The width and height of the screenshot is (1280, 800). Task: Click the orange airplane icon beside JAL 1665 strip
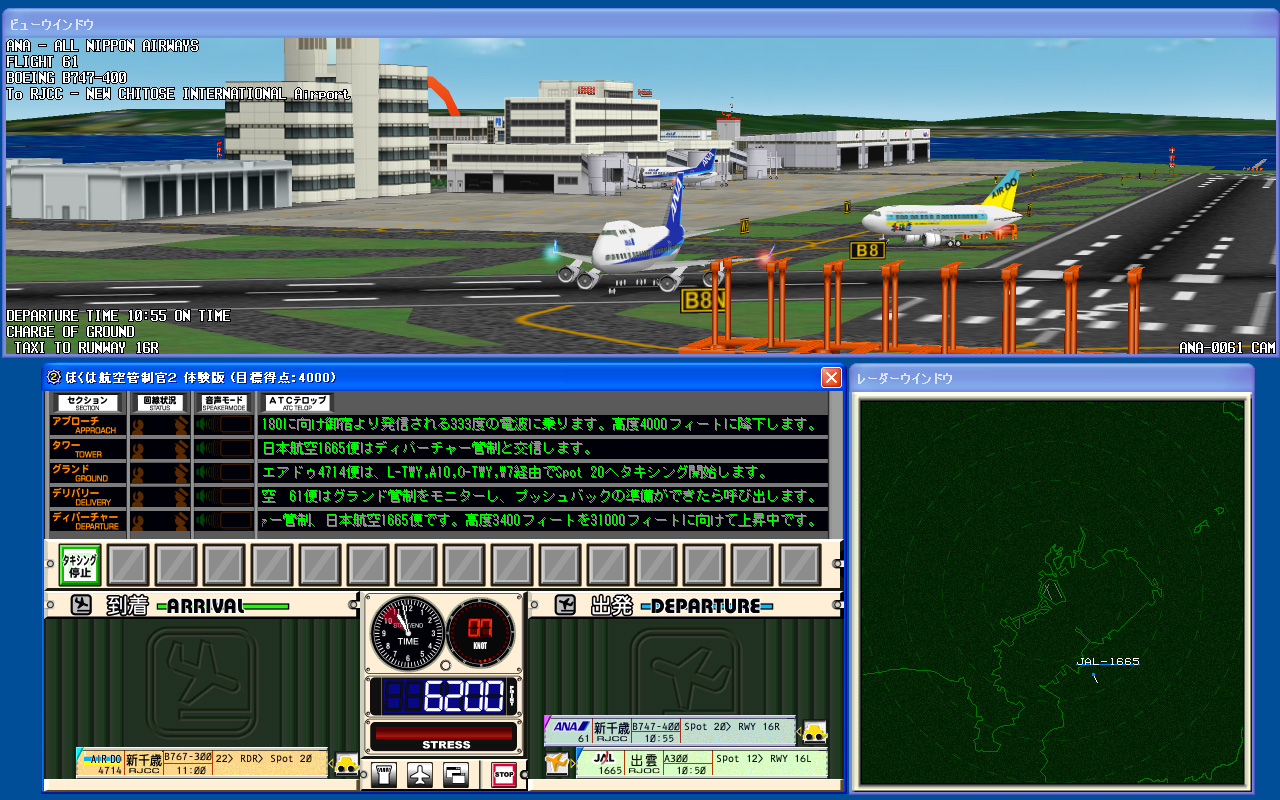557,764
